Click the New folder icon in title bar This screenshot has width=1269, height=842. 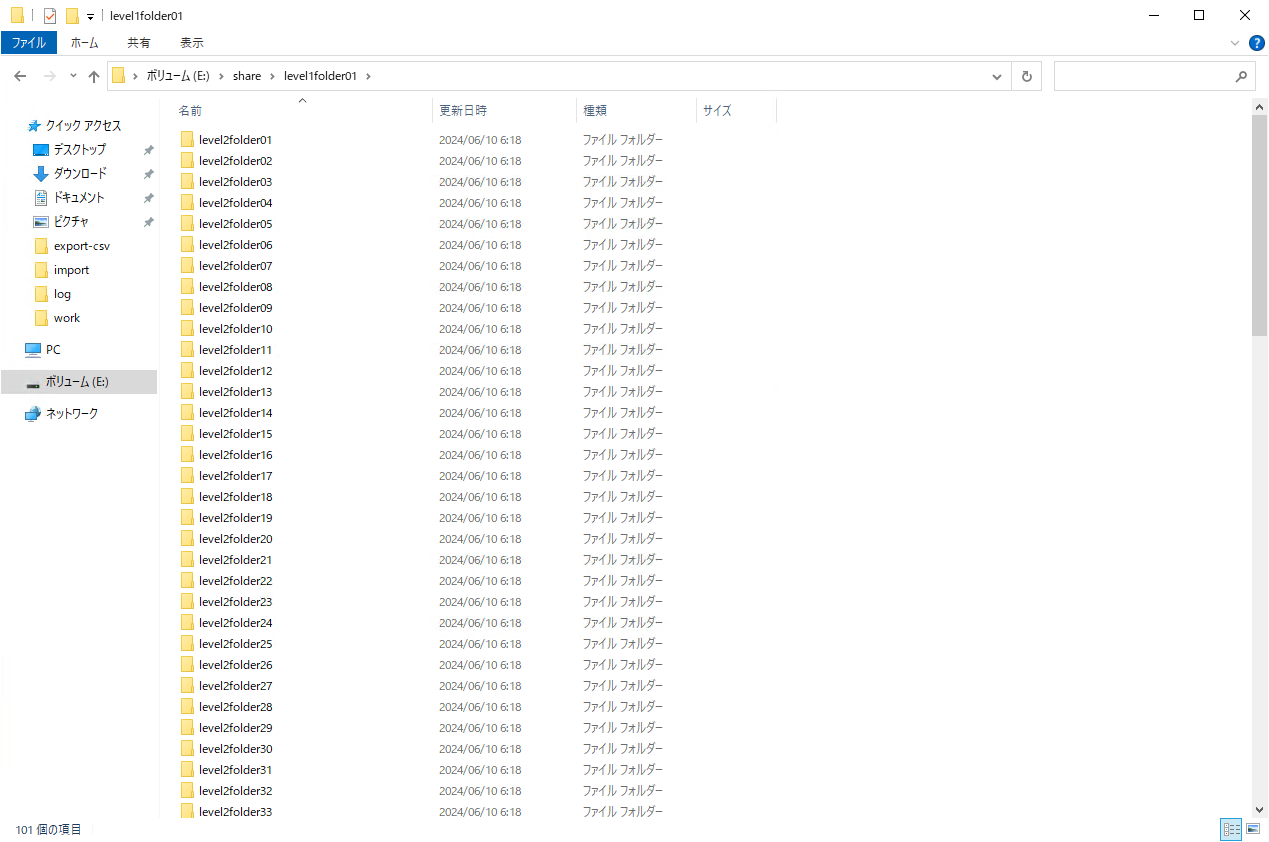[x=72, y=16]
